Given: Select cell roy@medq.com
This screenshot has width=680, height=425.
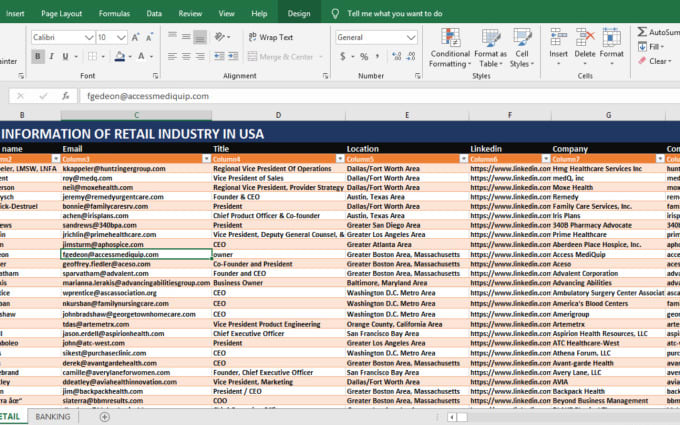Looking at the screenshot, I should point(136,178).
